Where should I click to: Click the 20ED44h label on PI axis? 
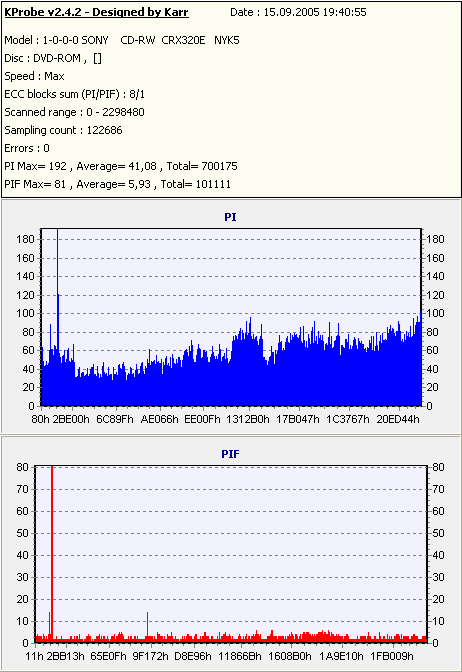coord(398,419)
